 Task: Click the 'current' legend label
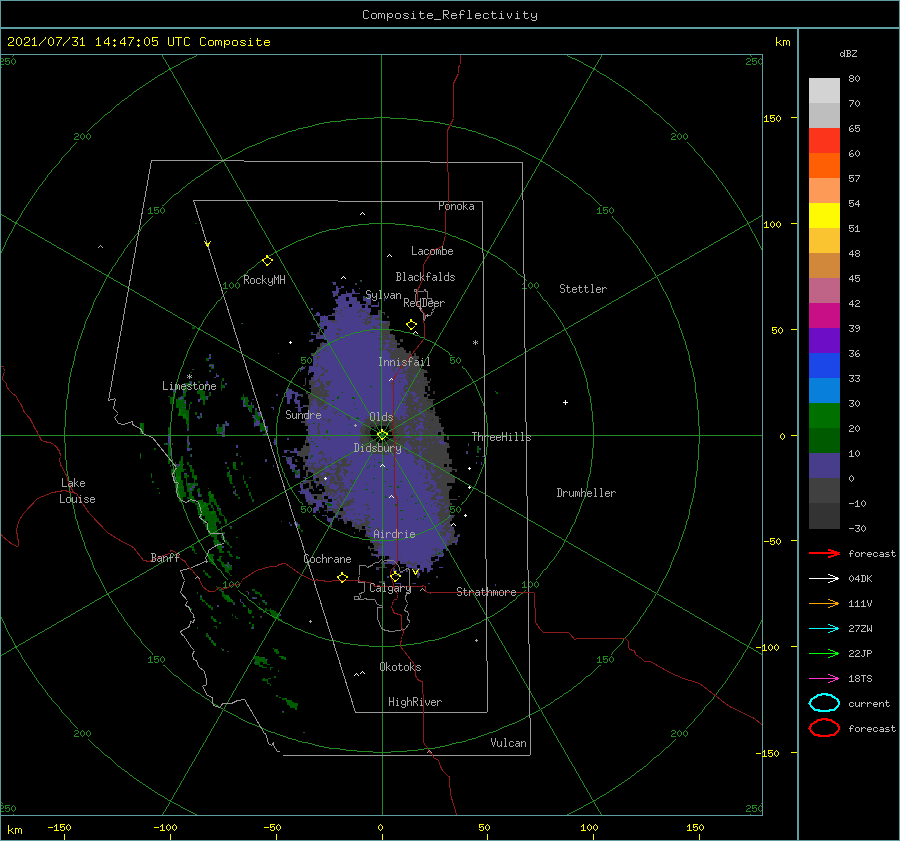pyautogui.click(x=869, y=704)
